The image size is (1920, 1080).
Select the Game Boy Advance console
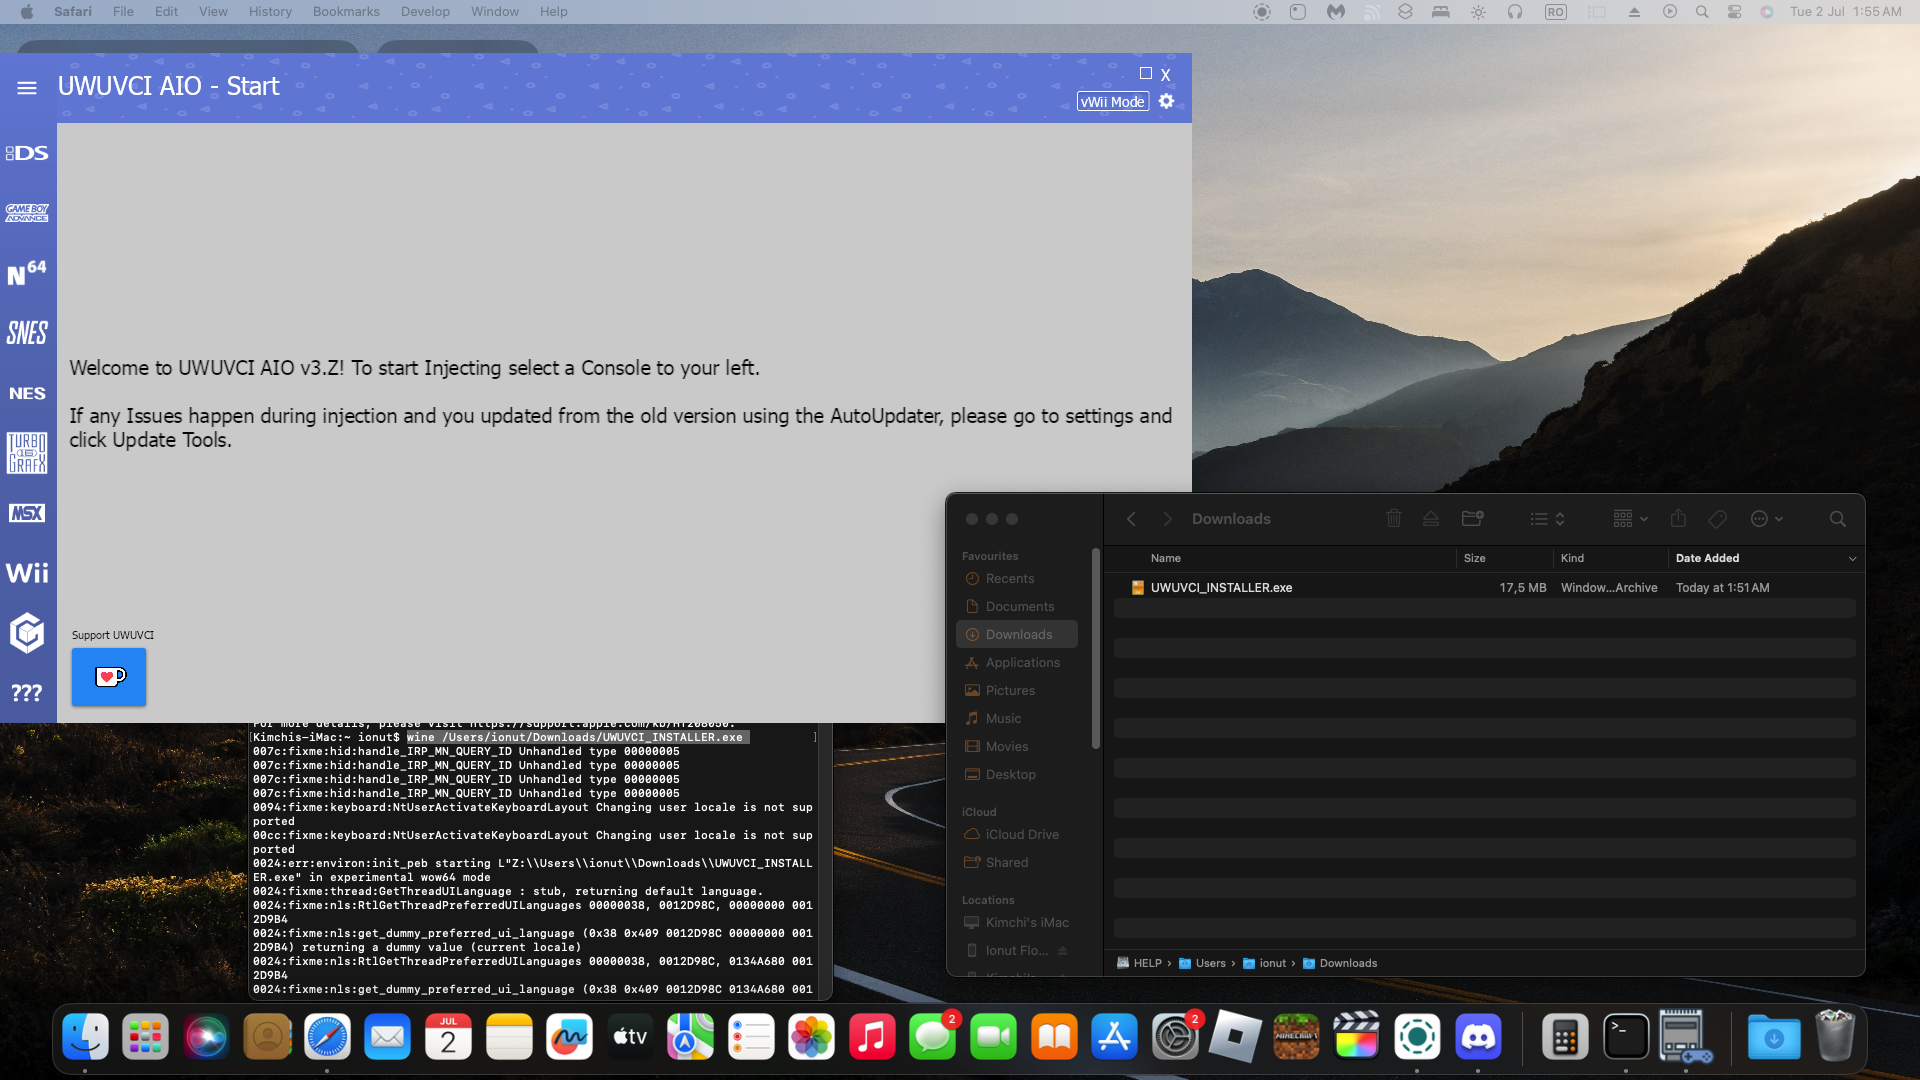(x=27, y=213)
